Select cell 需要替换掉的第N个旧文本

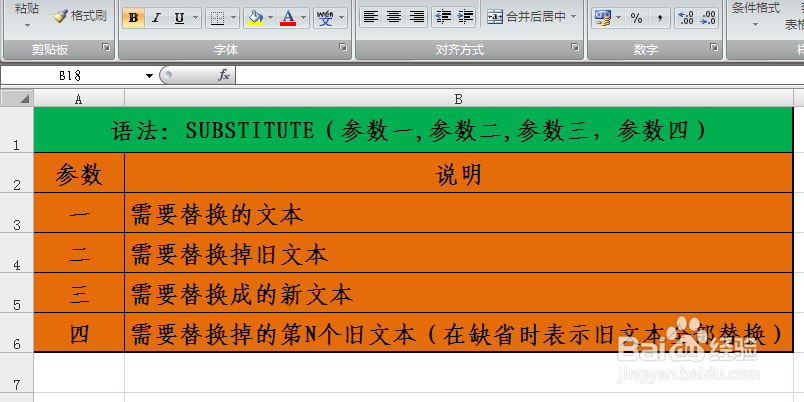point(459,333)
